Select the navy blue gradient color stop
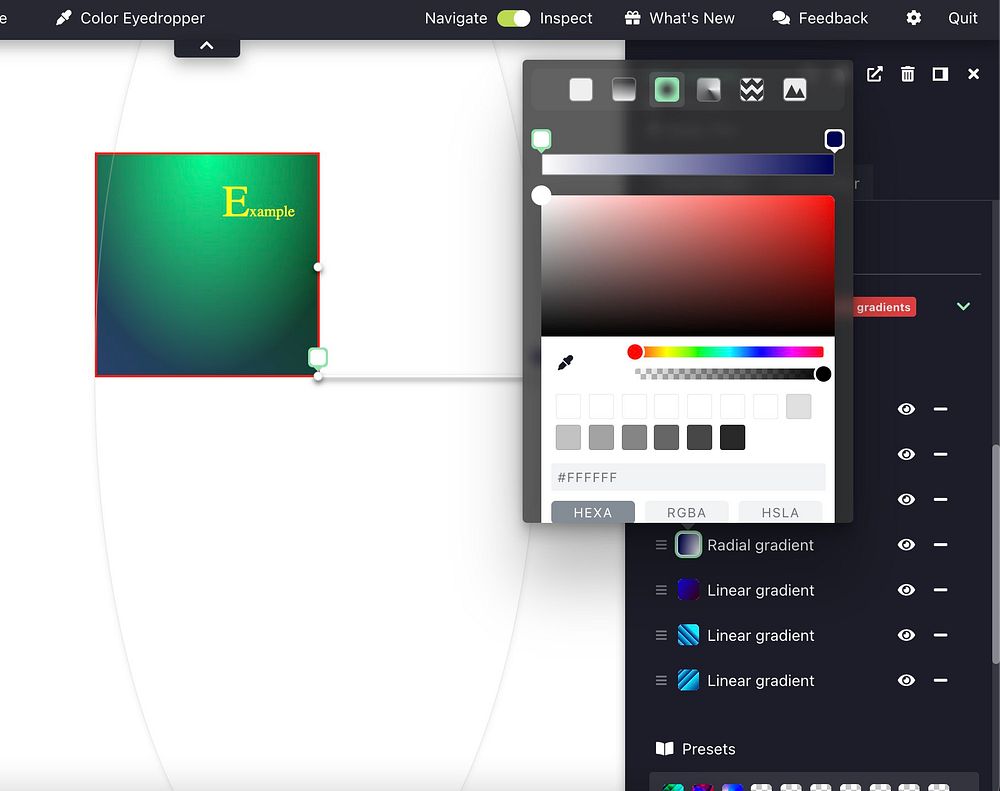Viewport: 1000px width, 791px height. pos(834,140)
